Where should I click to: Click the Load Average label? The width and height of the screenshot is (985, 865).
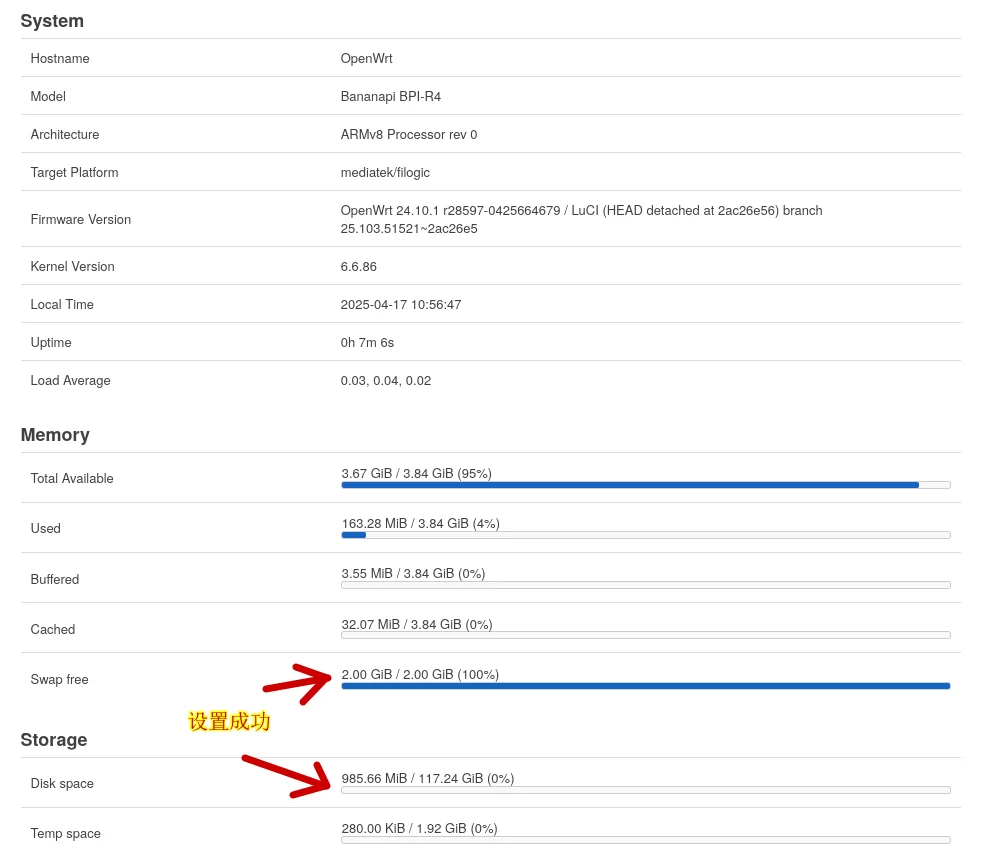70,380
